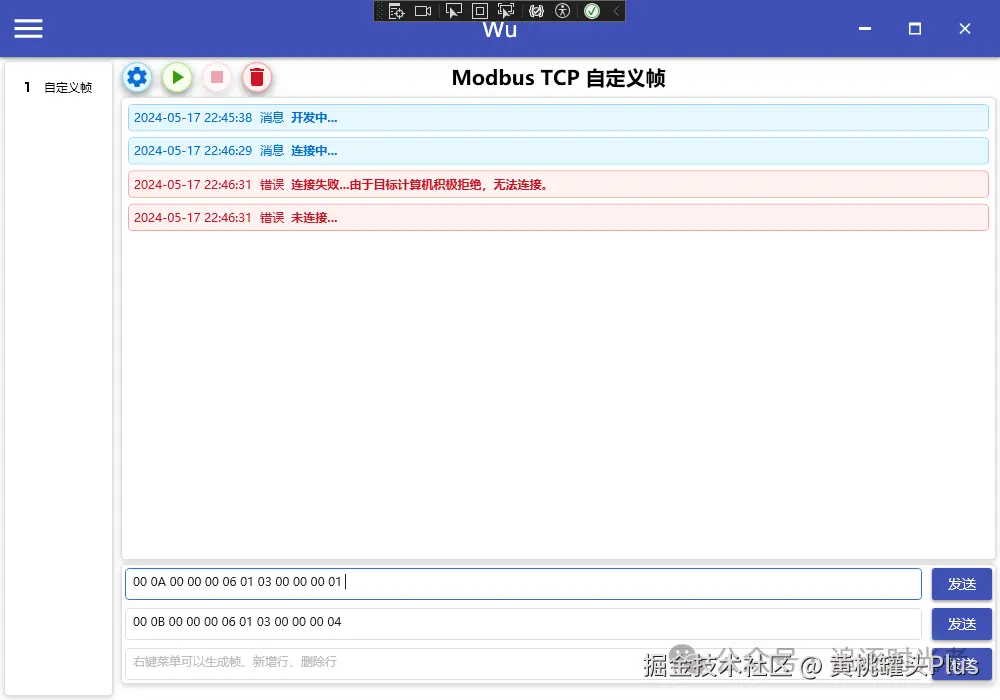Minimize the Wu window
This screenshot has height=700, width=1000.
pyautogui.click(x=865, y=29)
